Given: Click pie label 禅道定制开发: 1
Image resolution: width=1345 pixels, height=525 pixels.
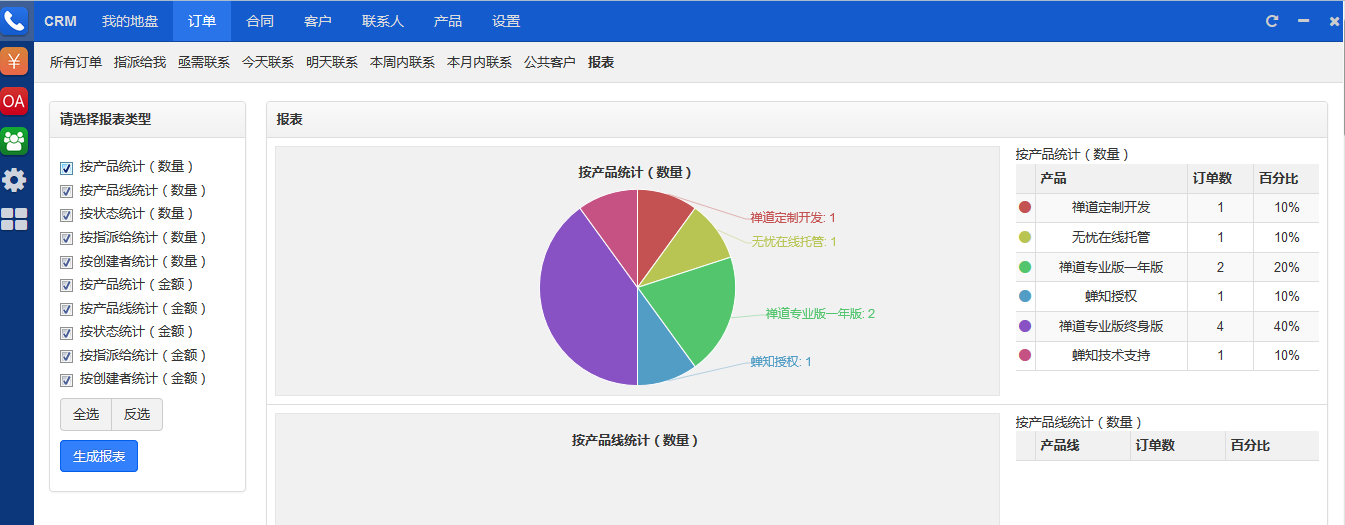Looking at the screenshot, I should point(793,217).
